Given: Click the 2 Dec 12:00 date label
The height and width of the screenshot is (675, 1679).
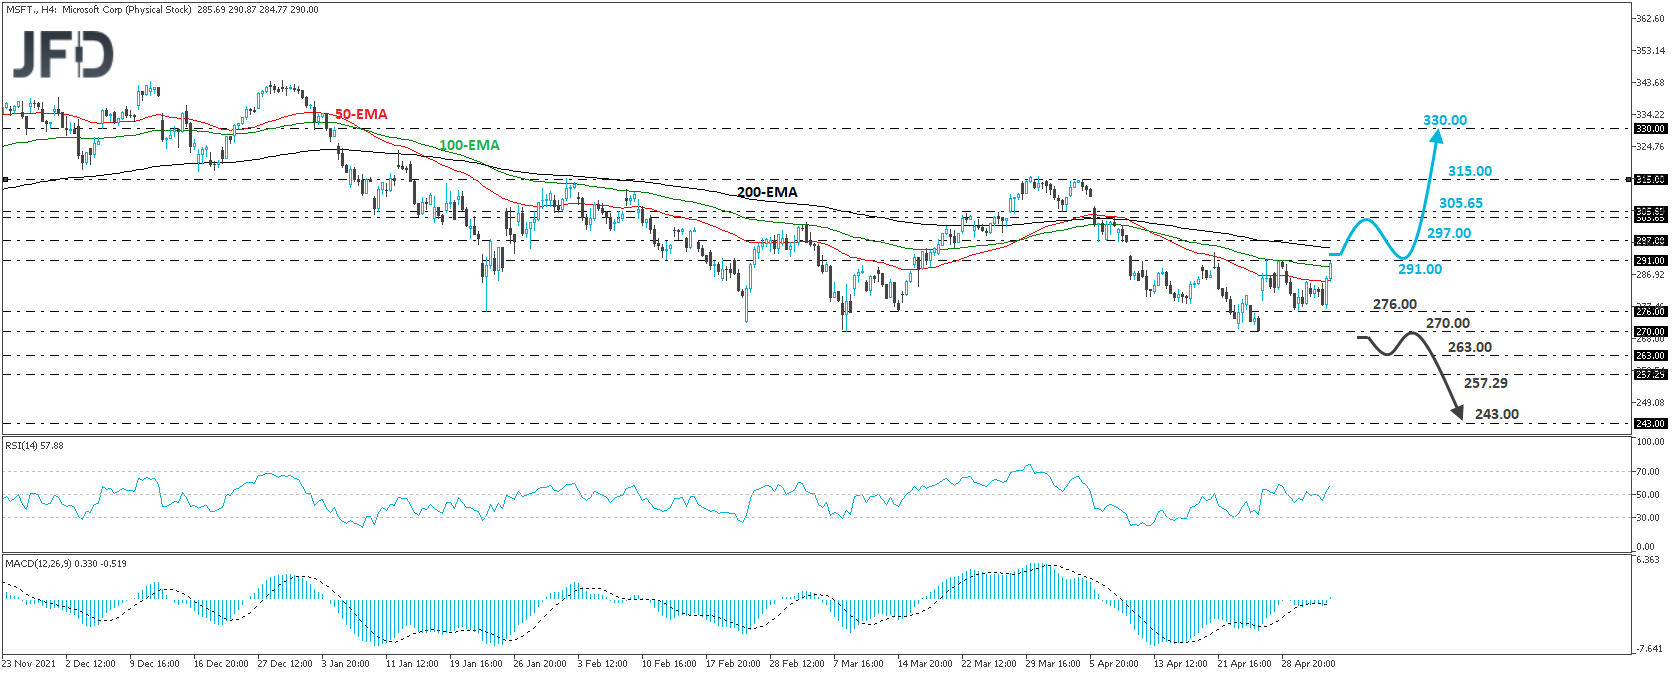Looking at the screenshot, I should tap(90, 664).
